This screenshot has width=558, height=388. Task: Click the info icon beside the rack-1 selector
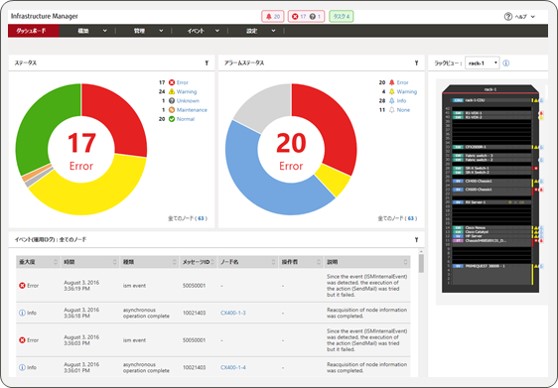[x=506, y=63]
